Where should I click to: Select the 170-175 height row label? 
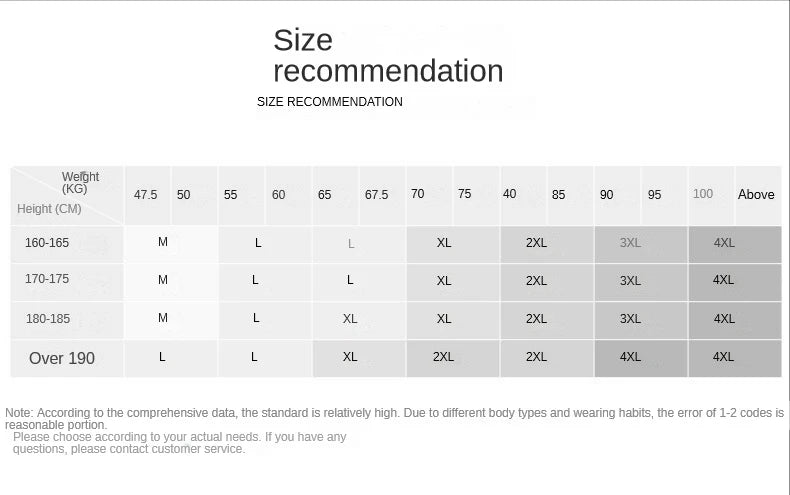[47, 279]
